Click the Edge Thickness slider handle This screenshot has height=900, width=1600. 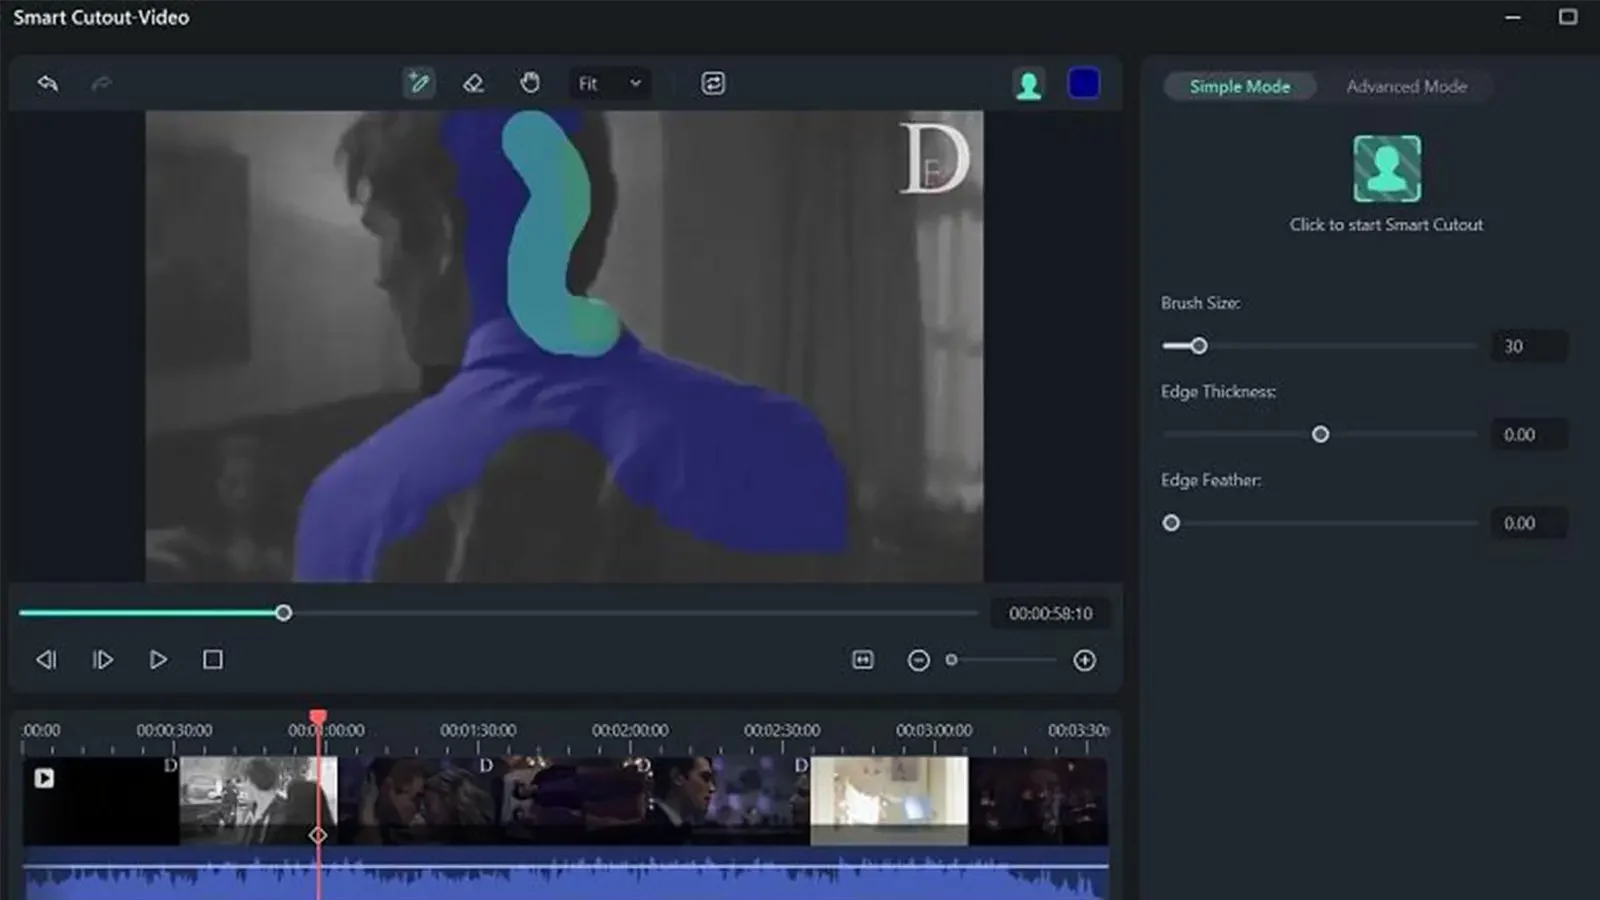click(1320, 434)
